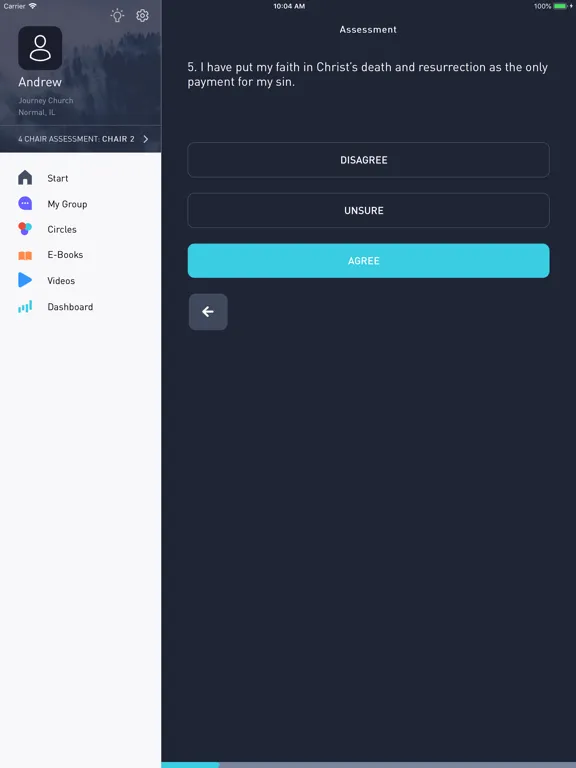576x768 pixels.
Task: Click the Videos play icon
Action: click(x=25, y=280)
